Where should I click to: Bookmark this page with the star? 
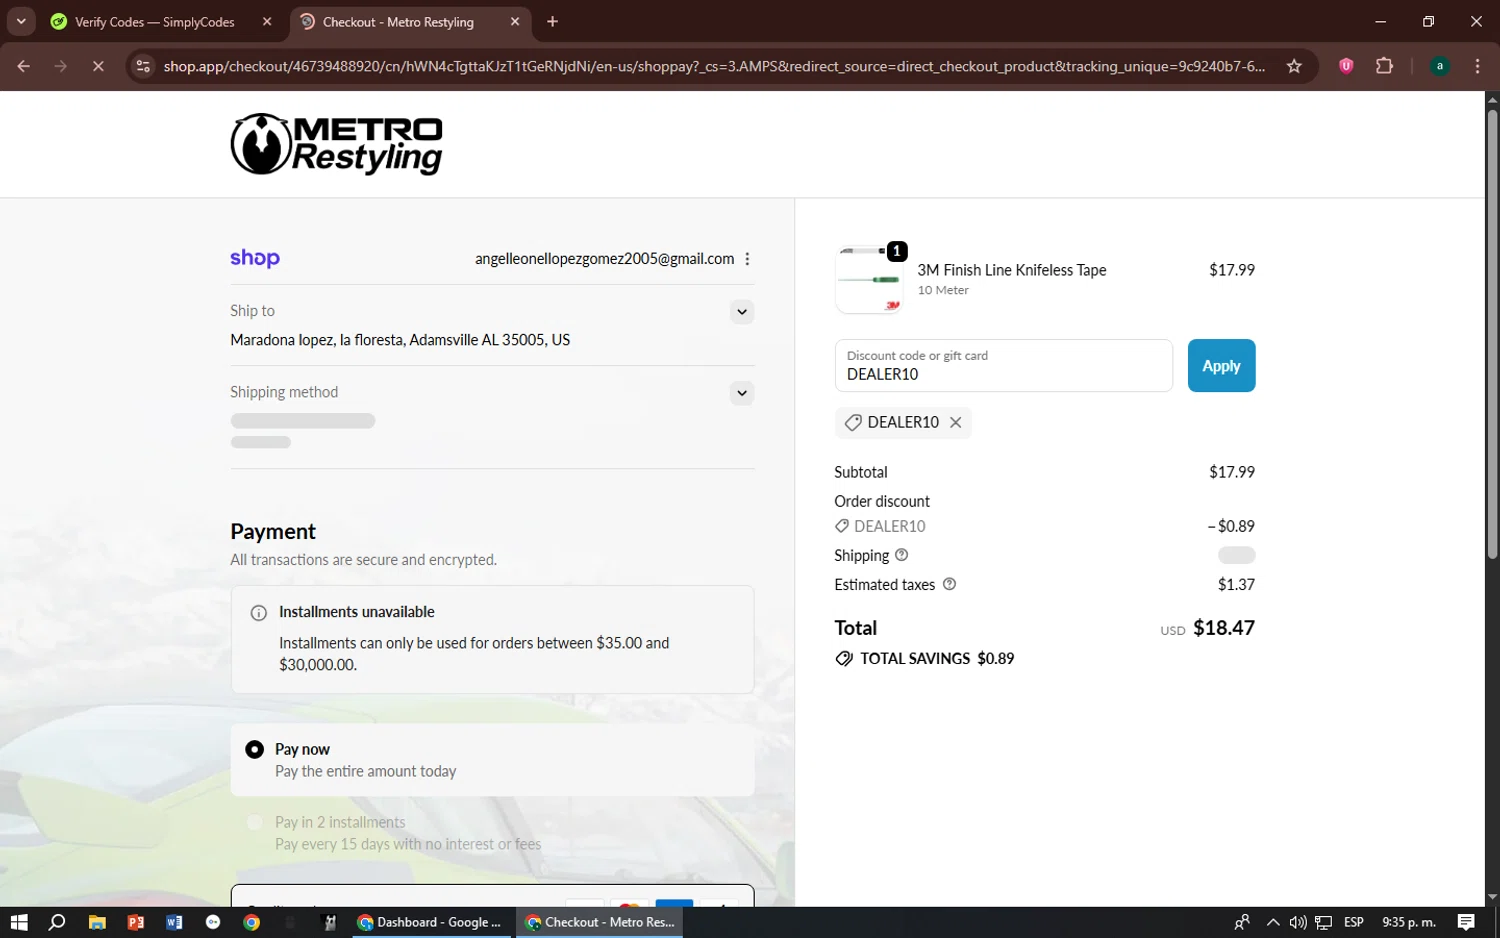point(1294,66)
